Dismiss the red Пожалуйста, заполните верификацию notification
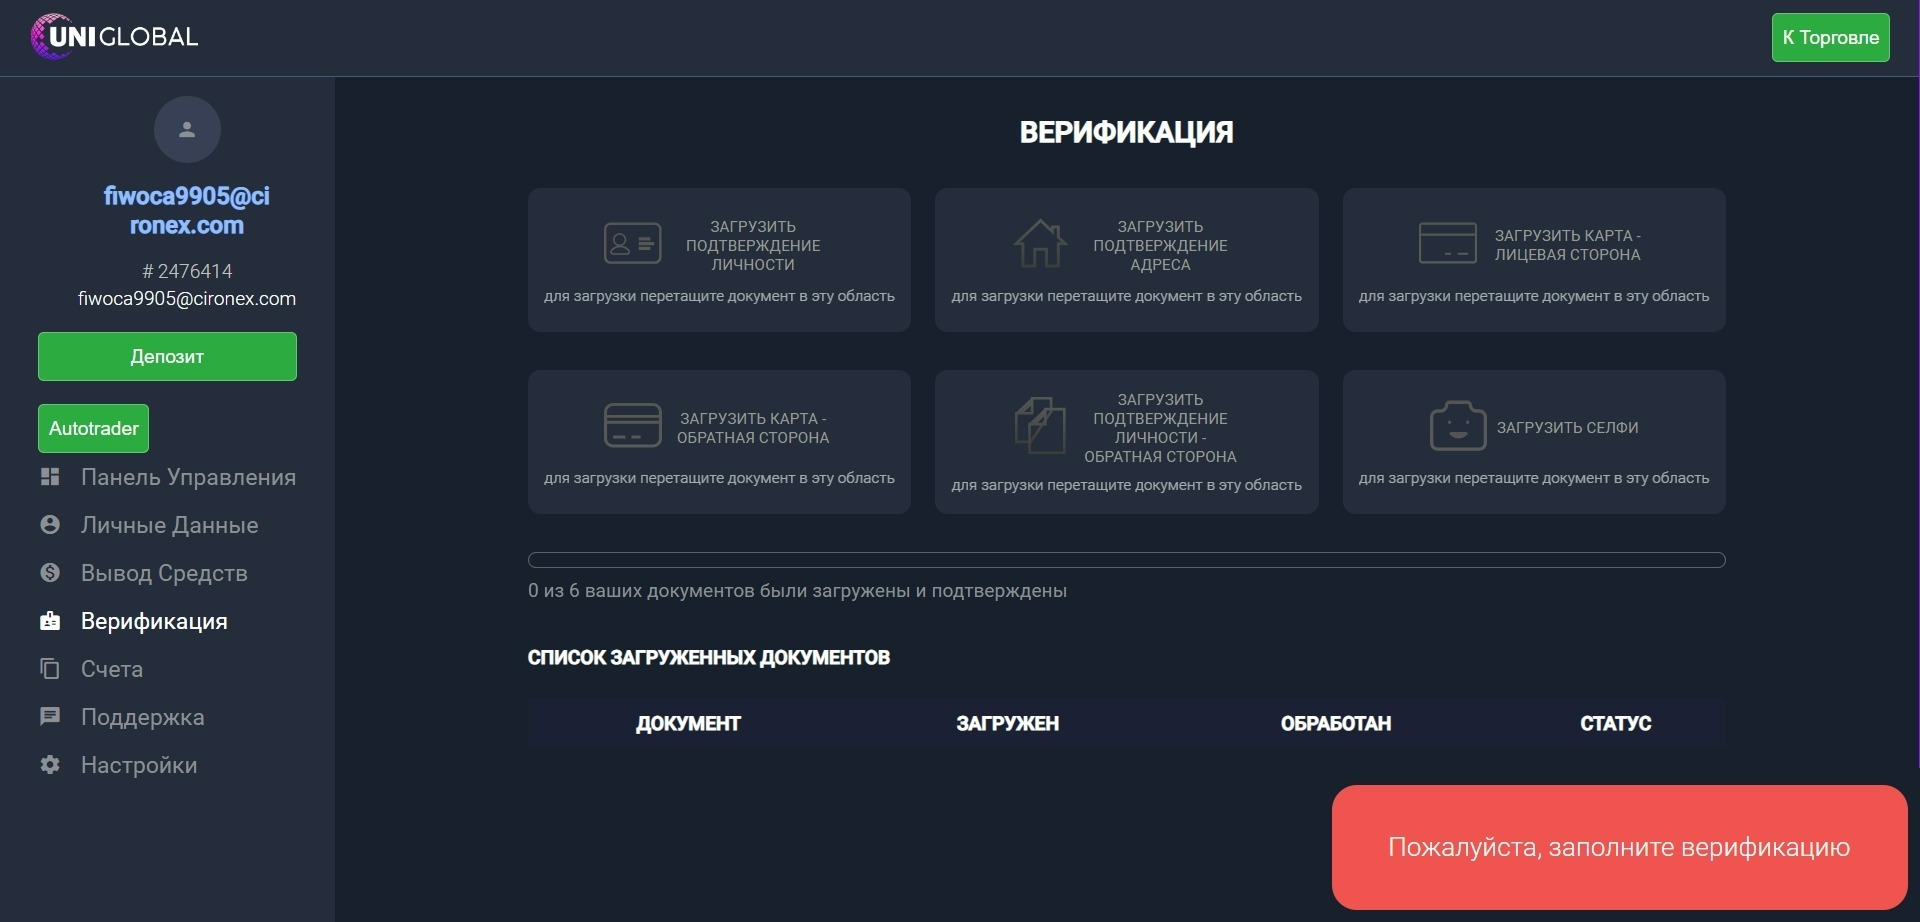This screenshot has height=922, width=1920. [1619, 847]
